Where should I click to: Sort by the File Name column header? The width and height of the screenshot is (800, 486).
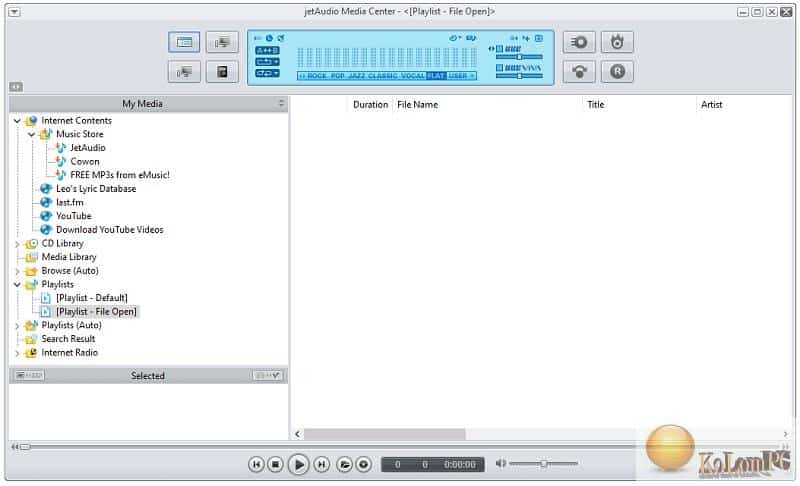coord(417,105)
